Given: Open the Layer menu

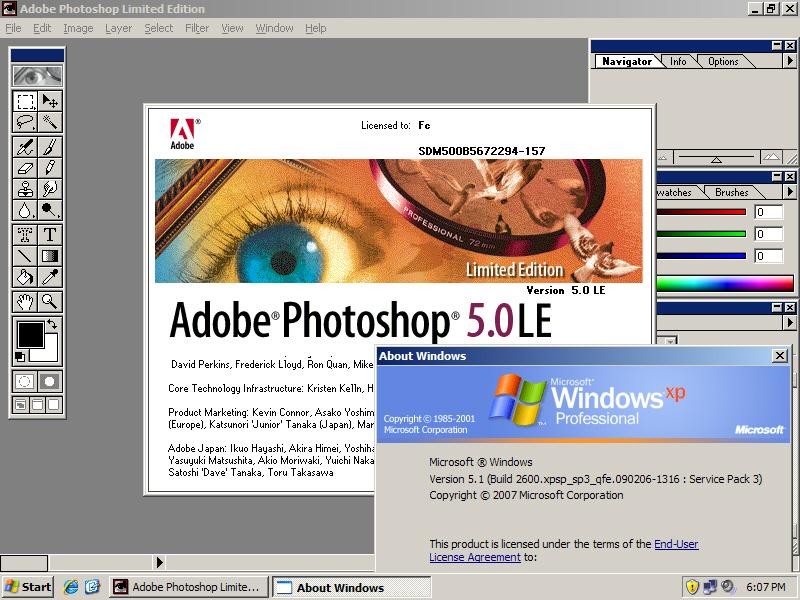Looking at the screenshot, I should [118, 28].
